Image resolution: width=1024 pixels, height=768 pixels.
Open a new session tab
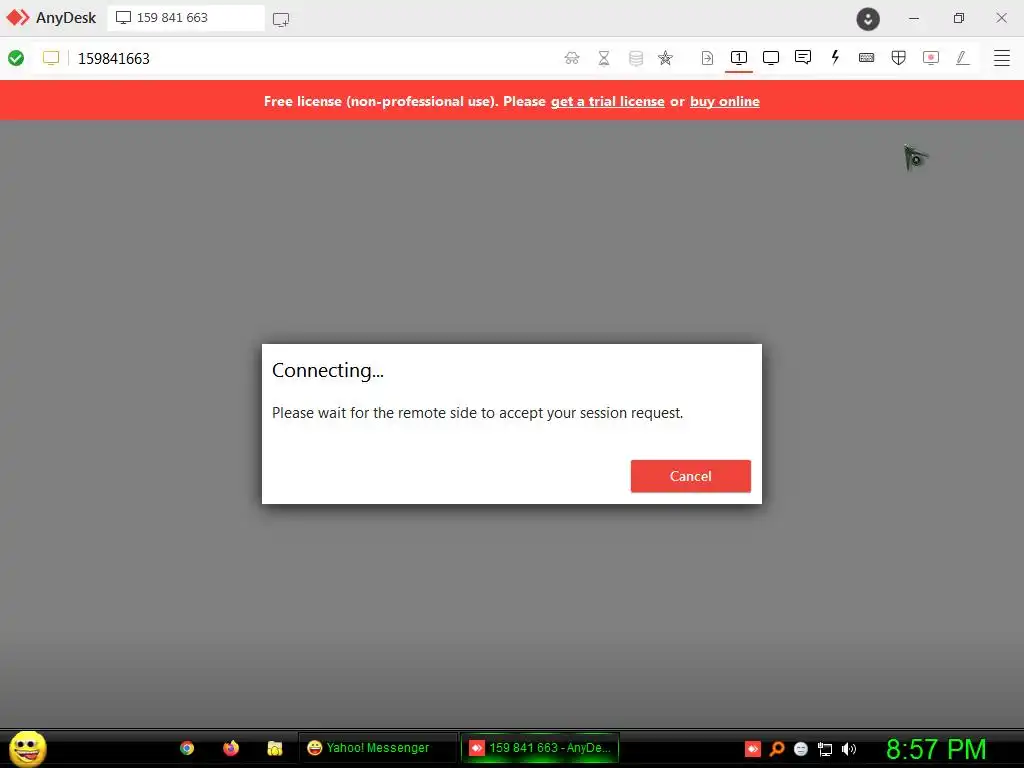pos(281,19)
